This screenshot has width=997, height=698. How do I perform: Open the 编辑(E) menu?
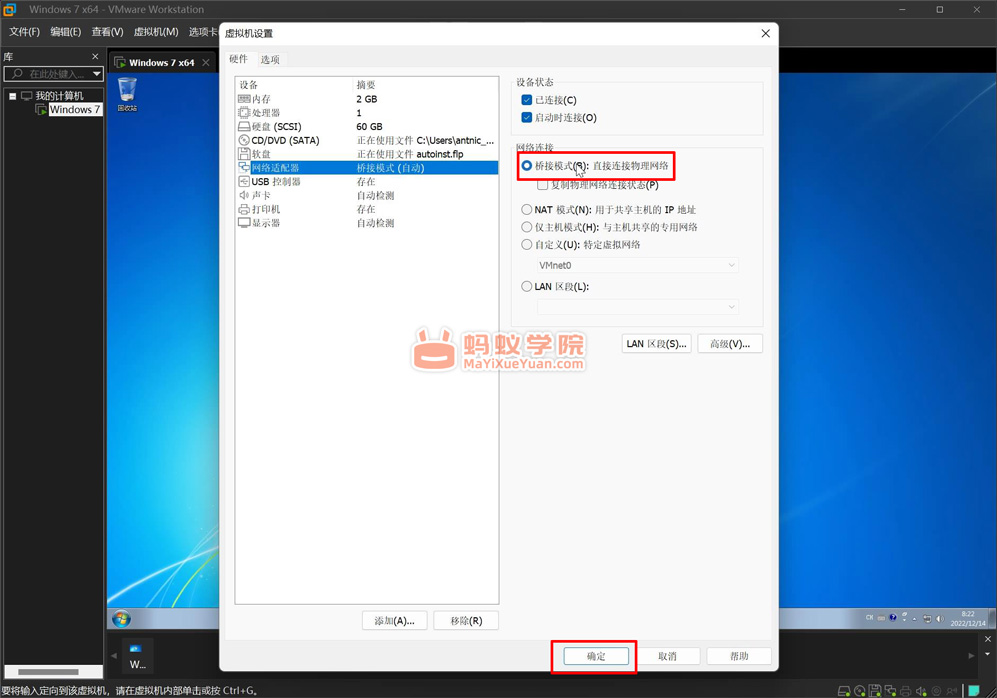click(65, 32)
